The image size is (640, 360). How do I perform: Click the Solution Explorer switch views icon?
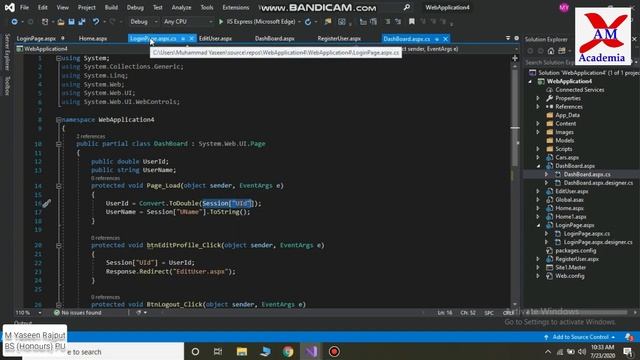pyautogui.click(x=562, y=51)
